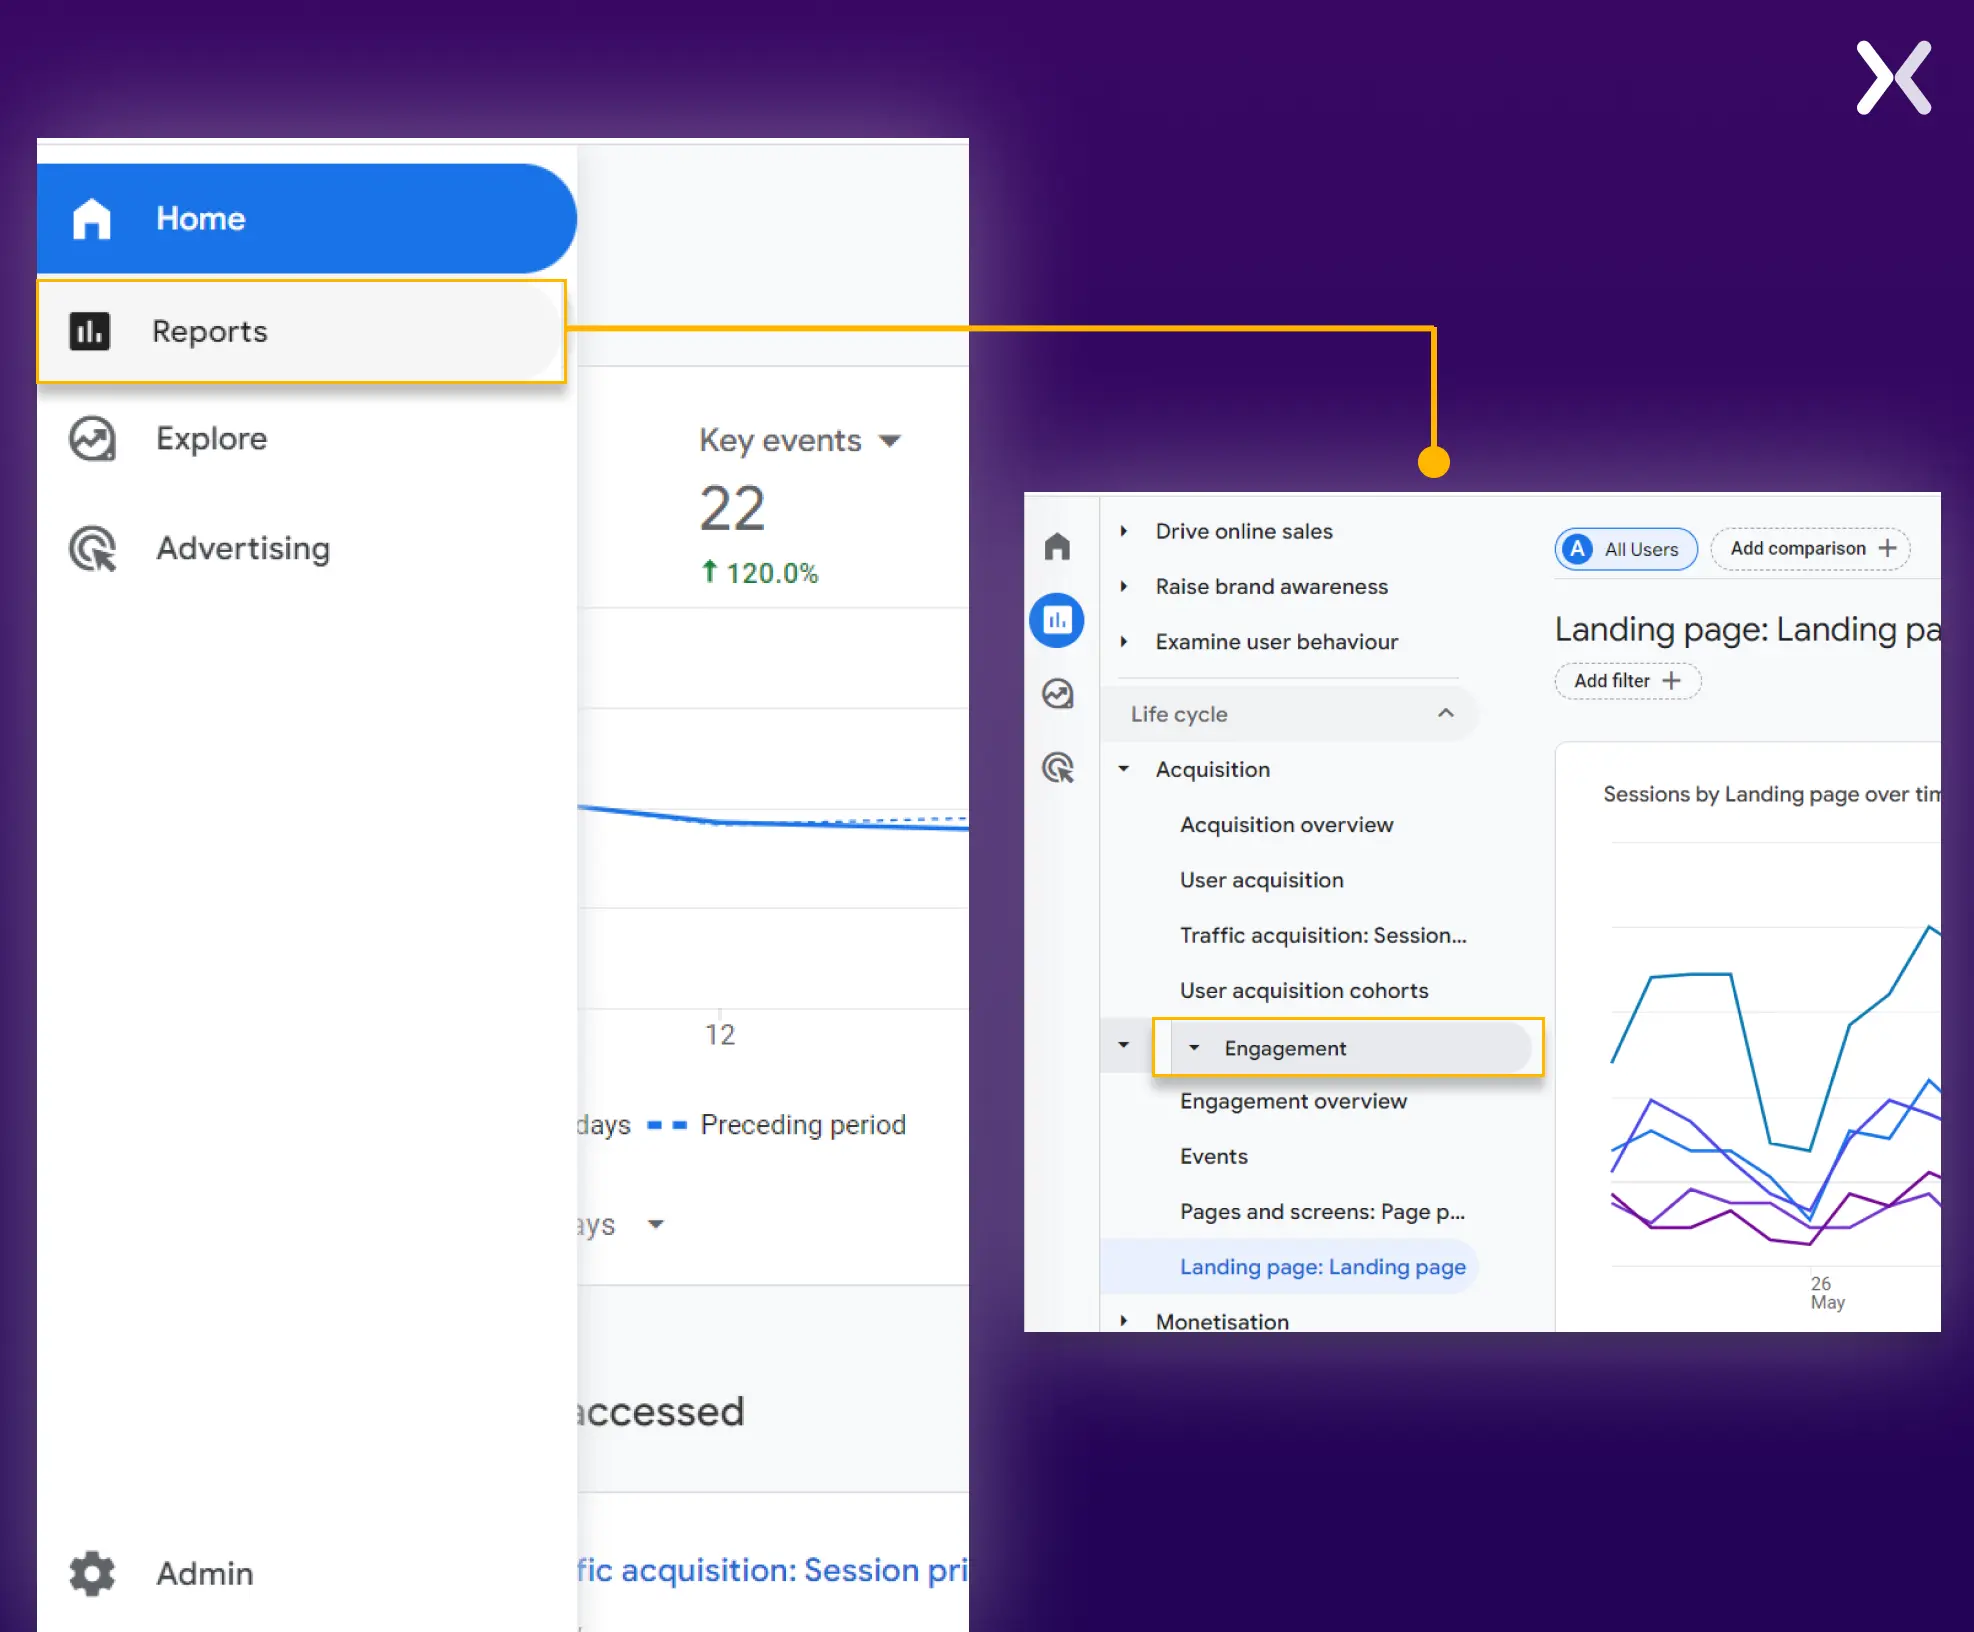The height and width of the screenshot is (1632, 1974).
Task: Open Pages and screens report
Action: click(x=1321, y=1211)
